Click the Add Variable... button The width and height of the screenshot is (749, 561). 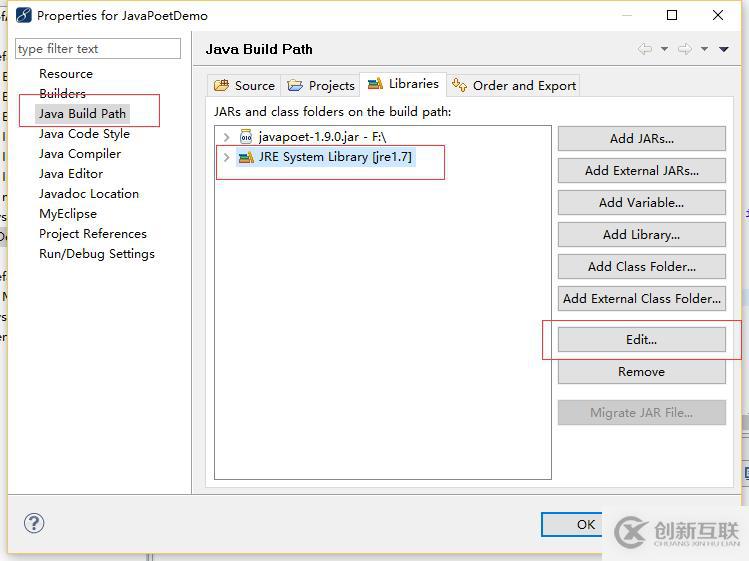(642, 203)
